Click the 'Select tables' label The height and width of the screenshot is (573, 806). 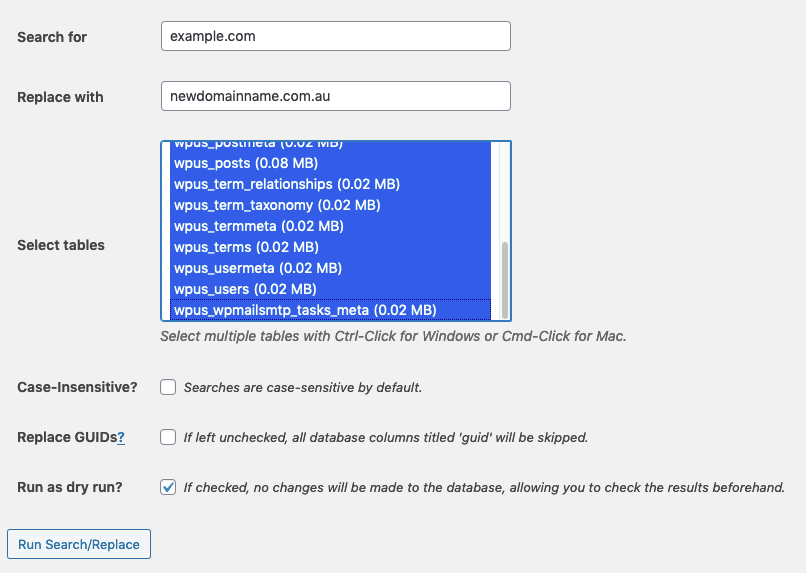click(61, 245)
